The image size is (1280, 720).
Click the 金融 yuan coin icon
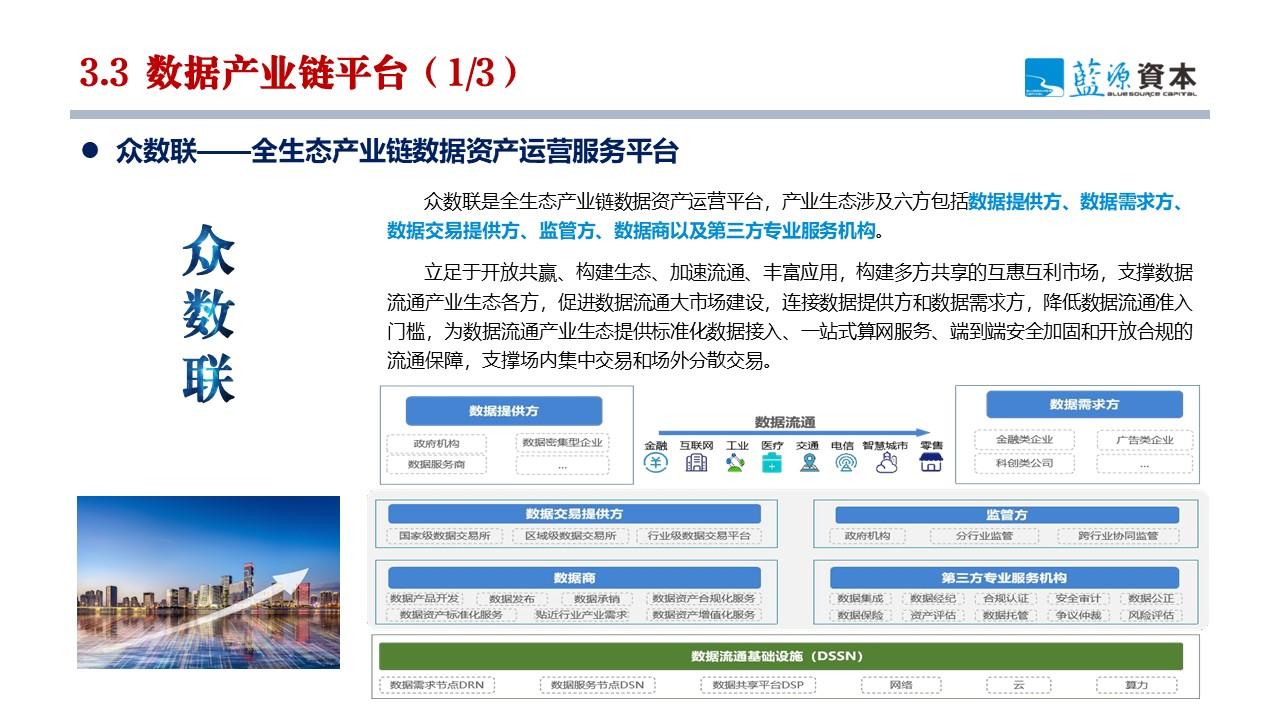pos(655,462)
